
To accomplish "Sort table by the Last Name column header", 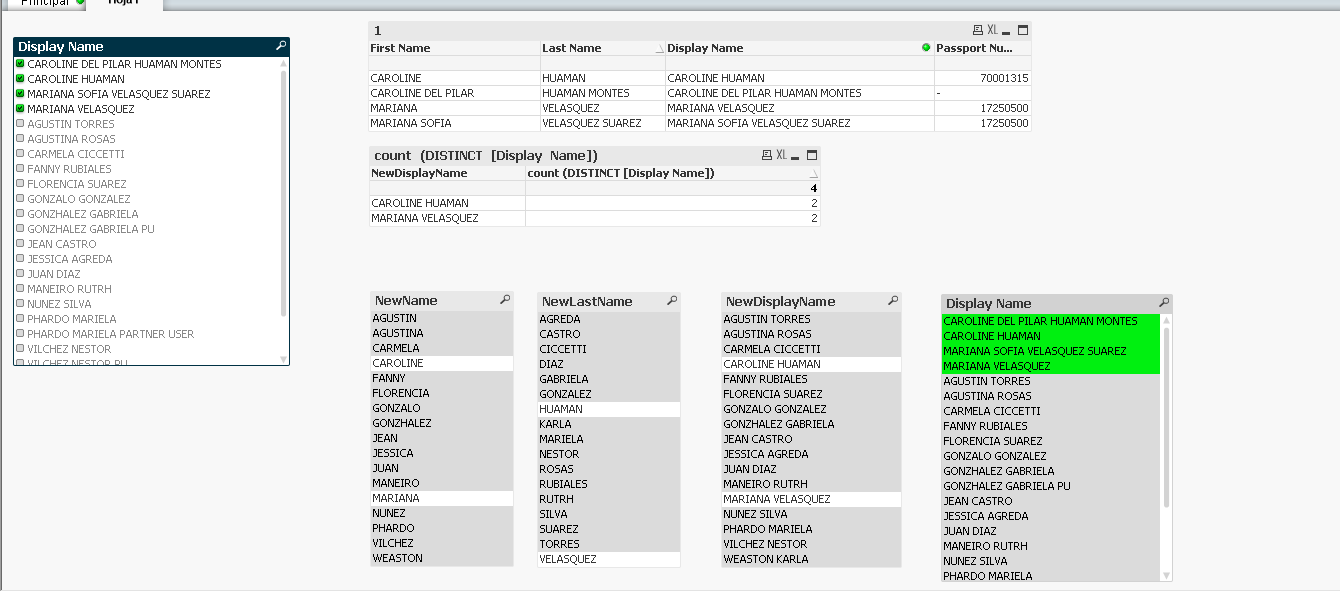I will coord(570,47).
